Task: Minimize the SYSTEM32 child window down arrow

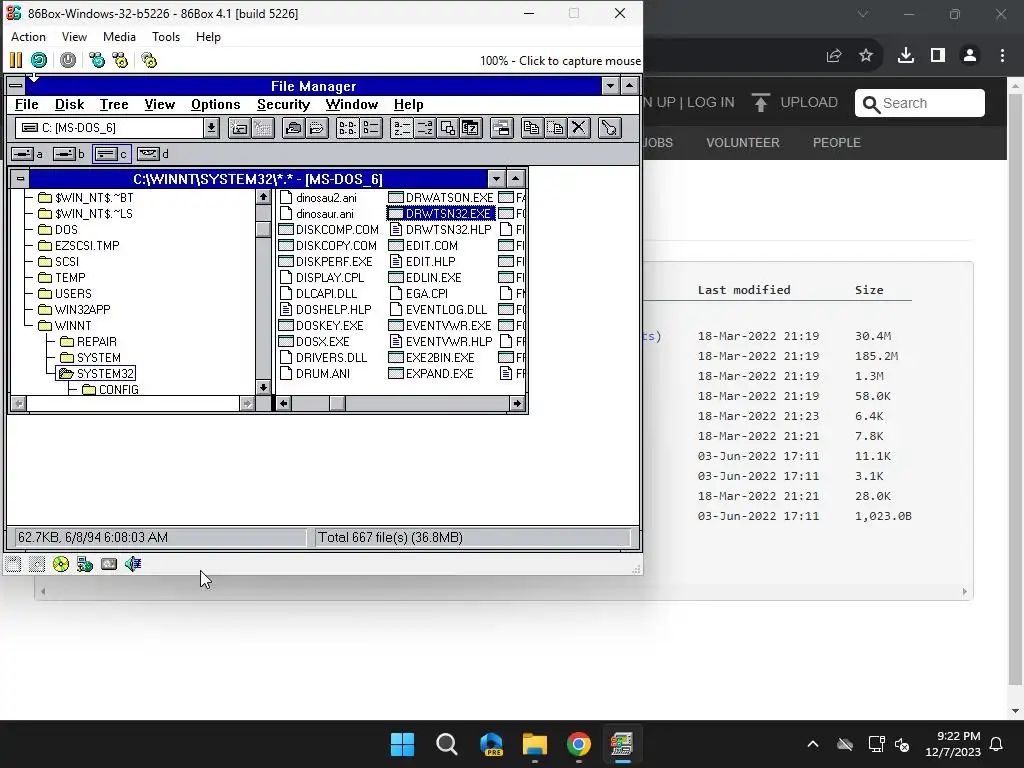Action: pyautogui.click(x=496, y=178)
